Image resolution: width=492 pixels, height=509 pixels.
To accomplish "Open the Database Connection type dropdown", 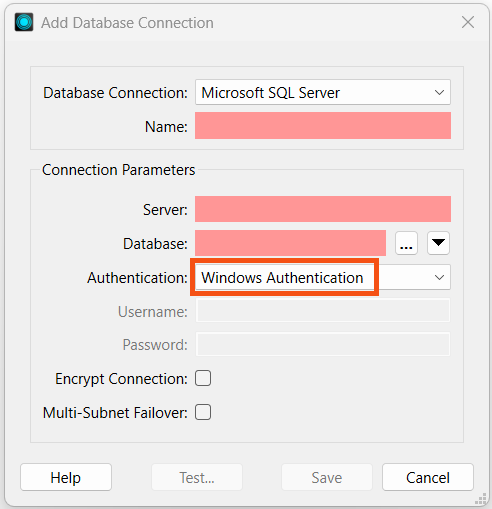I will (323, 92).
